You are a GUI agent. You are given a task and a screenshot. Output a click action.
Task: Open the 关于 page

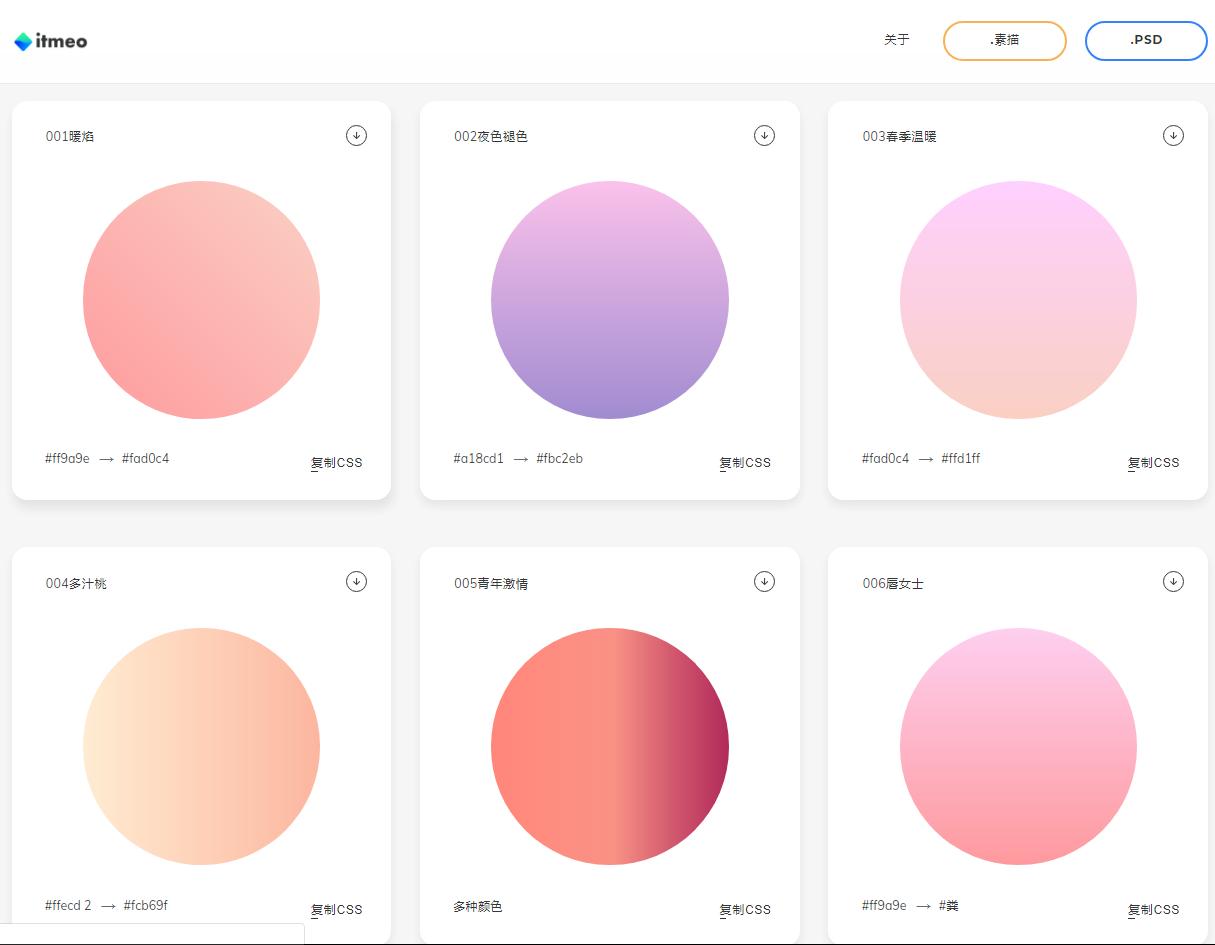tap(896, 40)
